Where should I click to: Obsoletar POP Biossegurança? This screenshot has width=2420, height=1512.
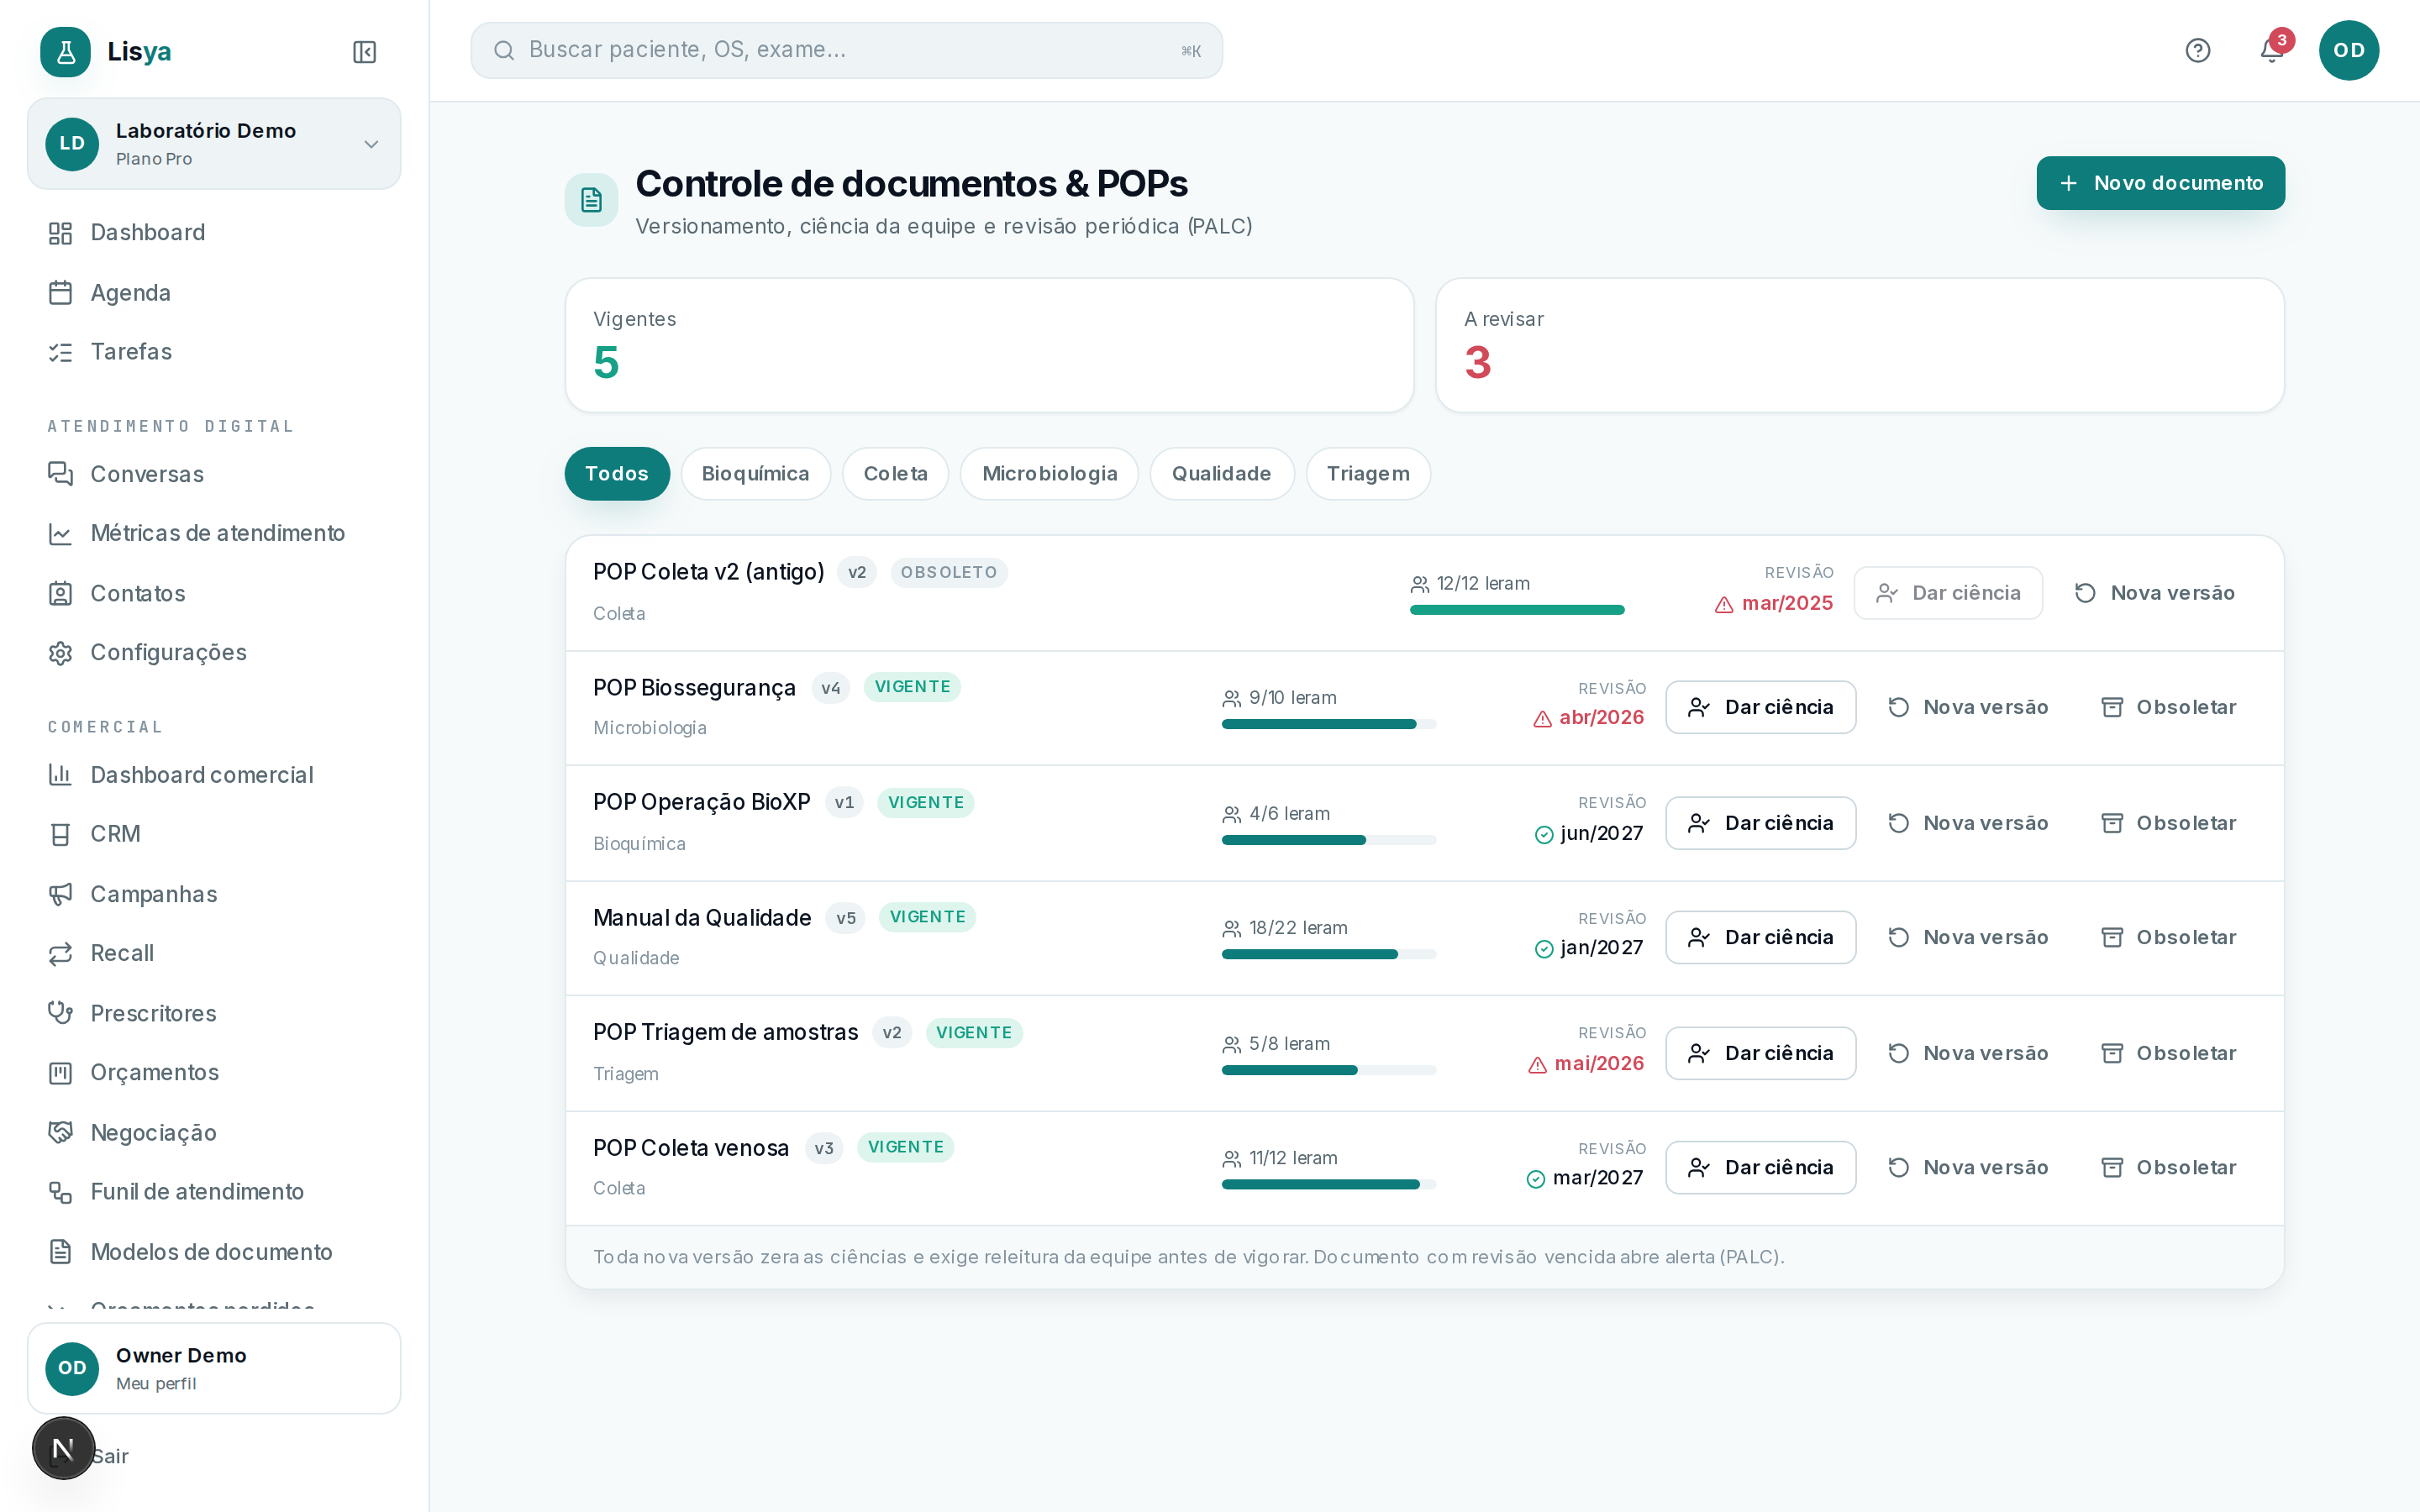coord(2168,707)
